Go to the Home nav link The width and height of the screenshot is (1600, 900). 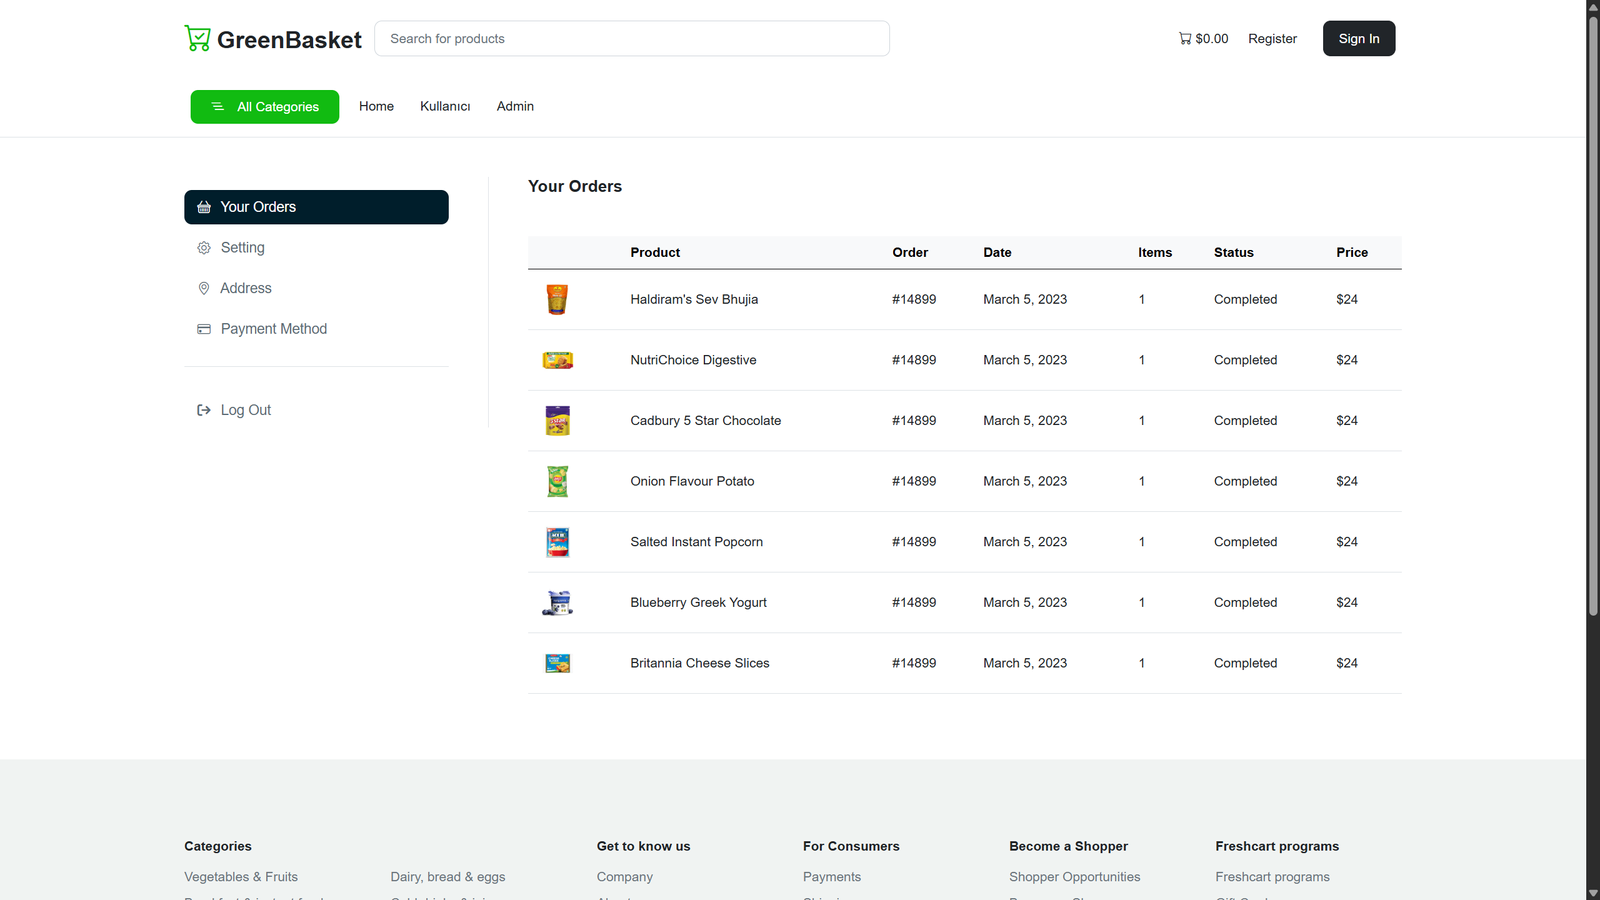pyautogui.click(x=376, y=106)
